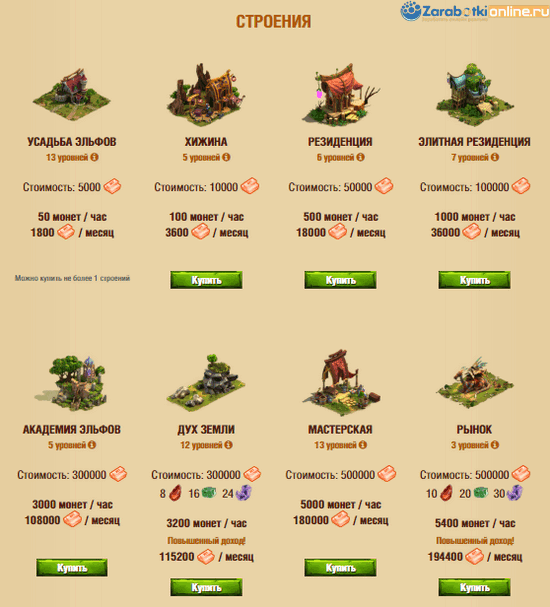Click Купить for Академия эльфов
Screen dimensions: 550x607
(72, 568)
